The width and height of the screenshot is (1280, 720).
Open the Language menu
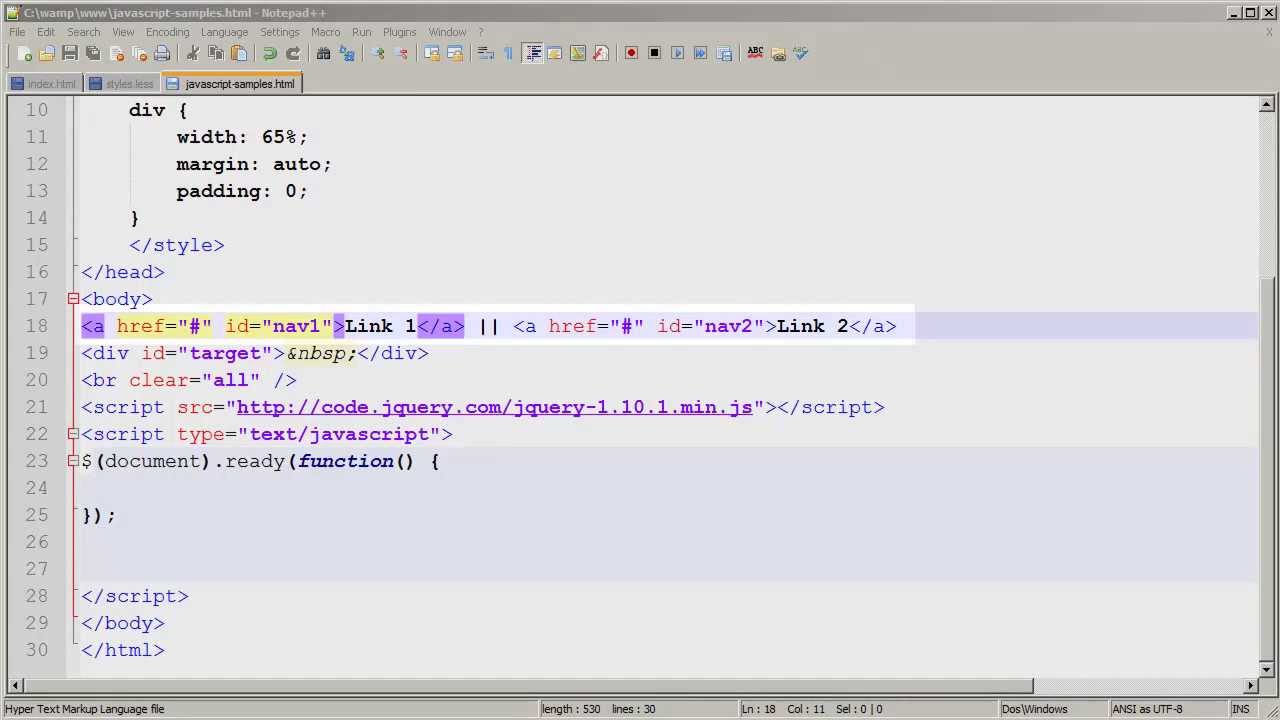tap(224, 32)
